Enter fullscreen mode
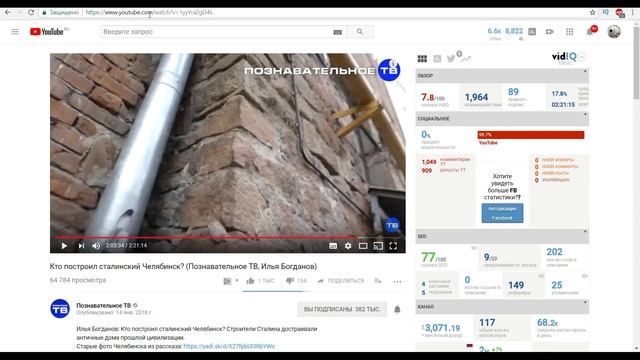Screen dimensions: 640x360 tap(393, 246)
